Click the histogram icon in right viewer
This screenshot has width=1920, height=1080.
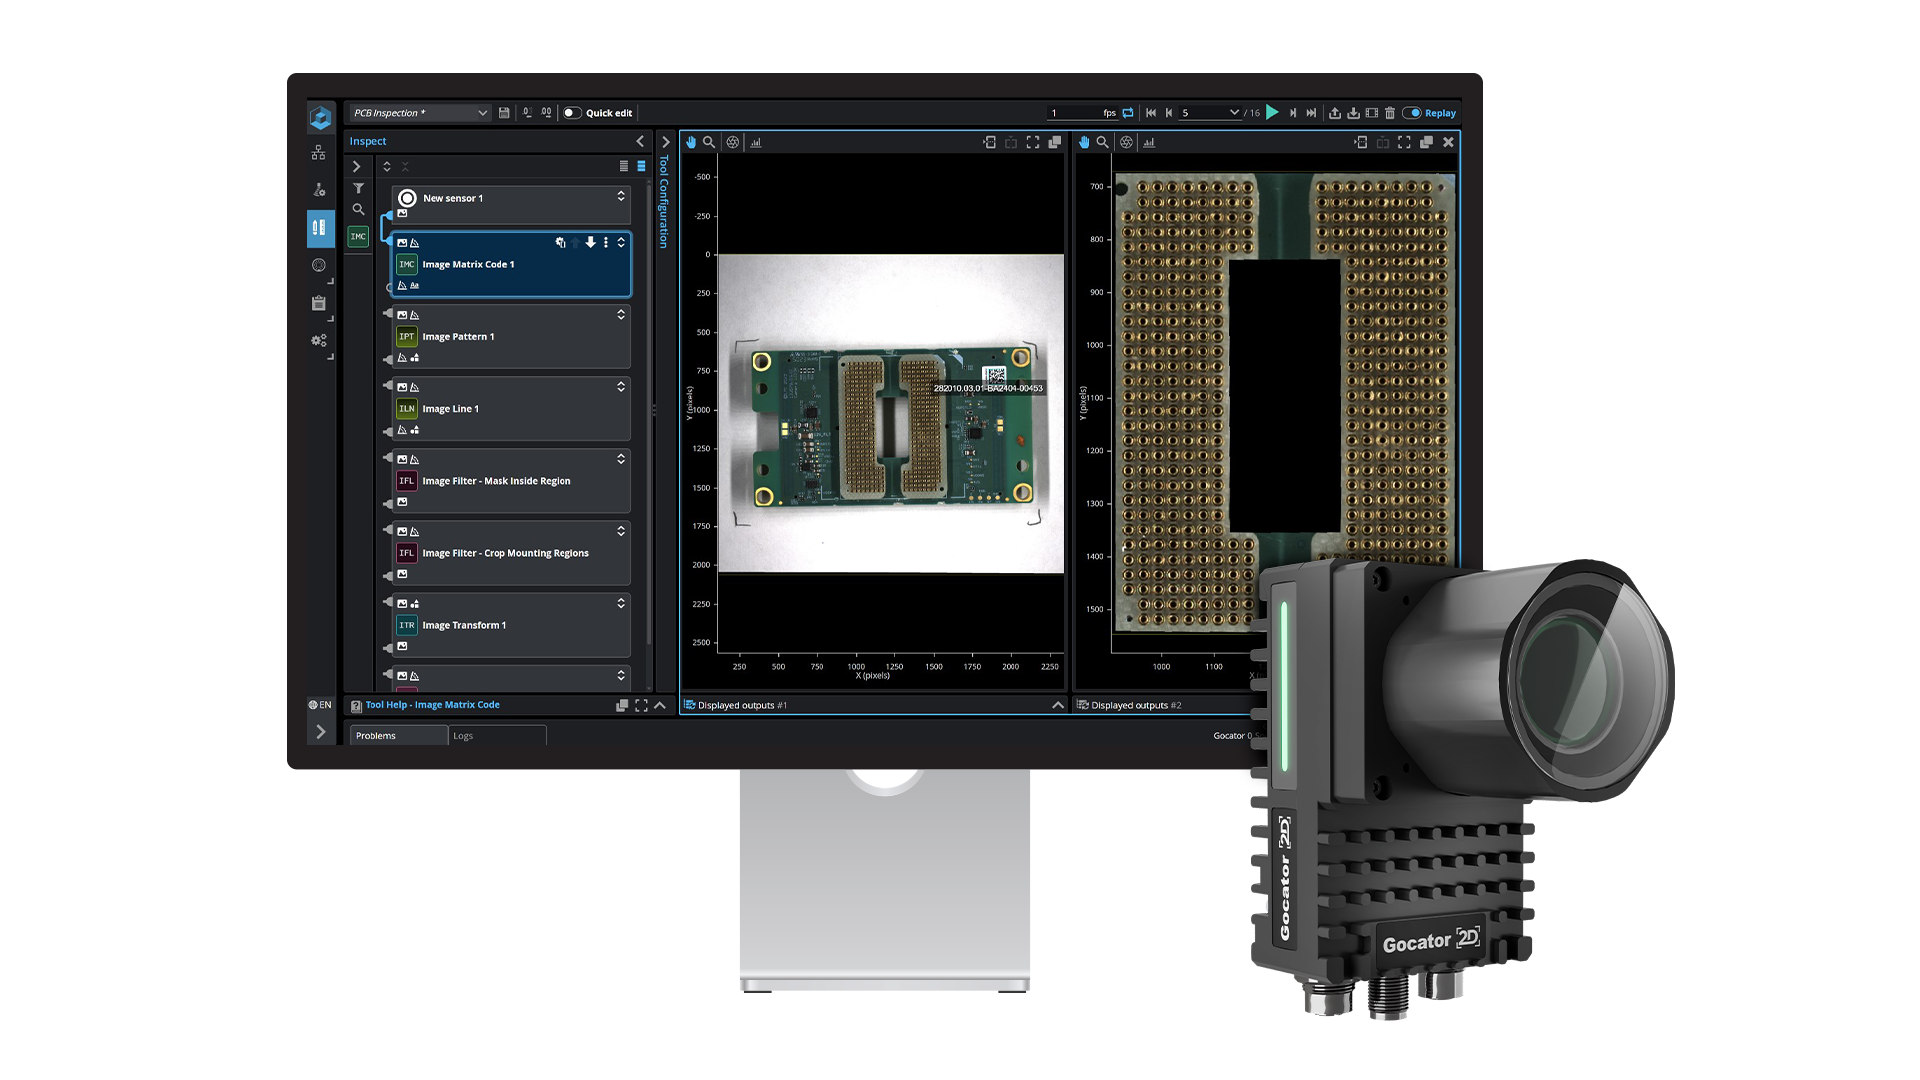pyautogui.click(x=1149, y=142)
